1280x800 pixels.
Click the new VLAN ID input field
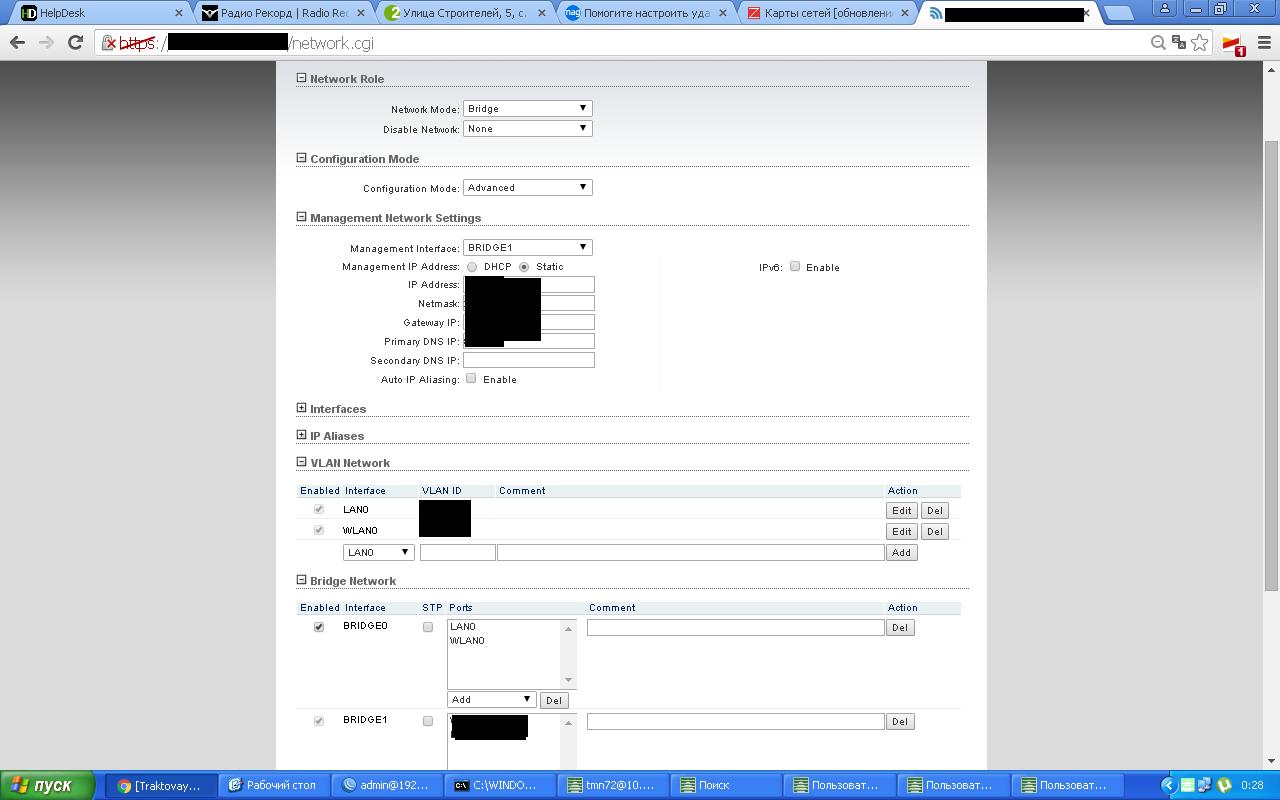click(458, 552)
